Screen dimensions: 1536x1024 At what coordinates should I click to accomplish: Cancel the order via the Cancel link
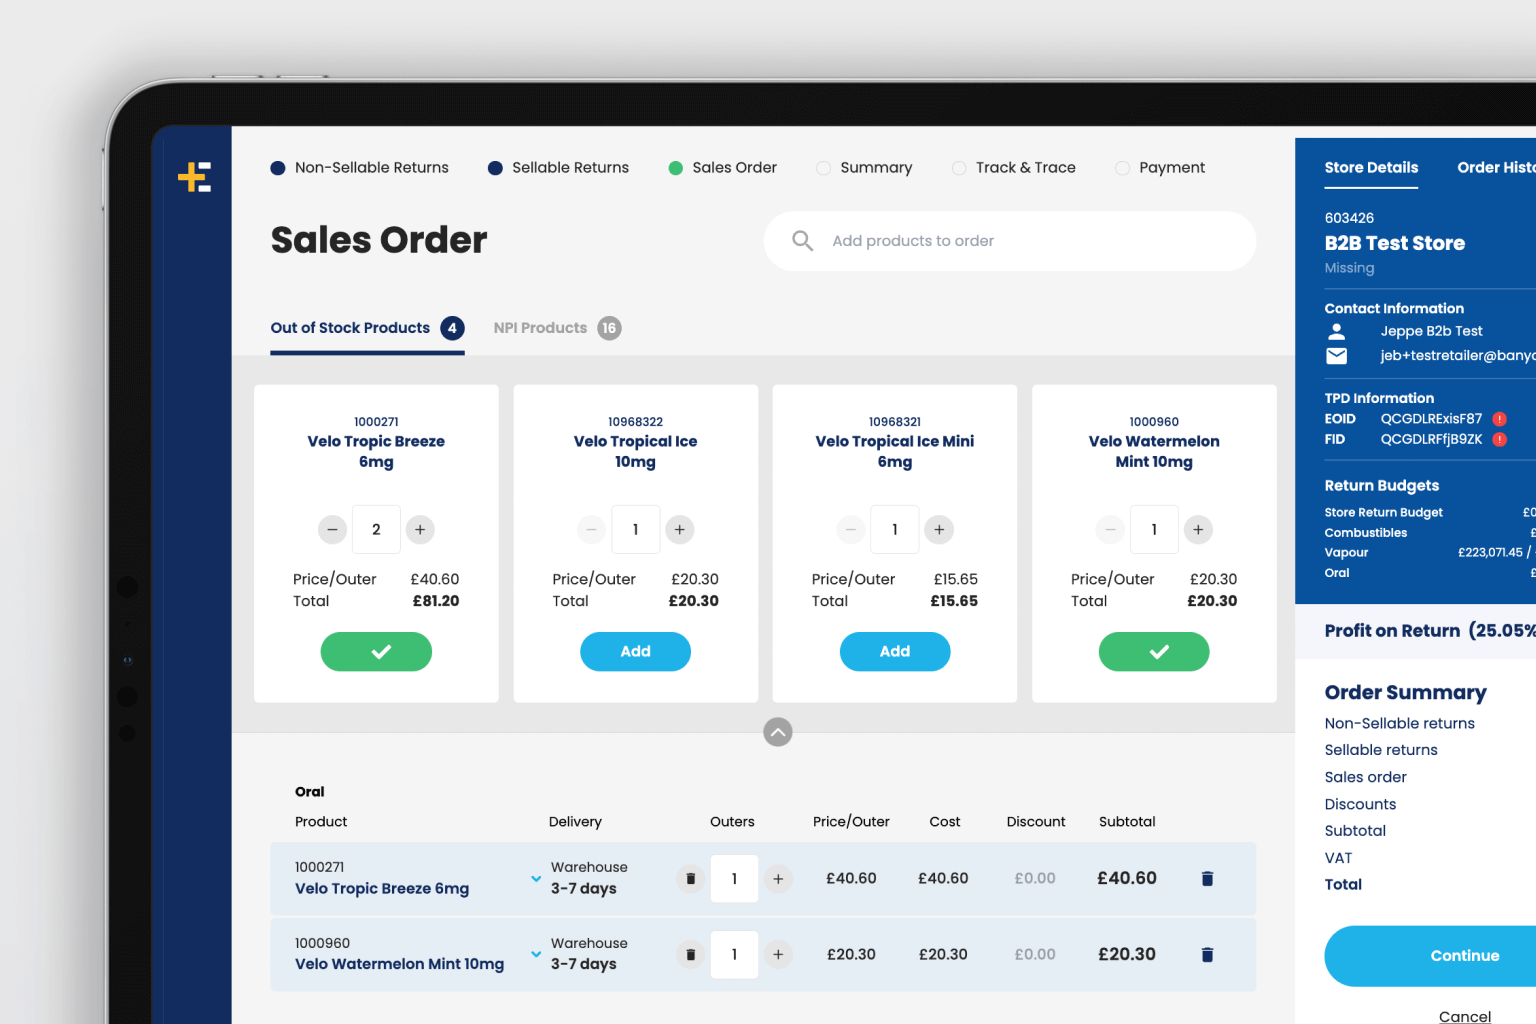pos(1465,1016)
